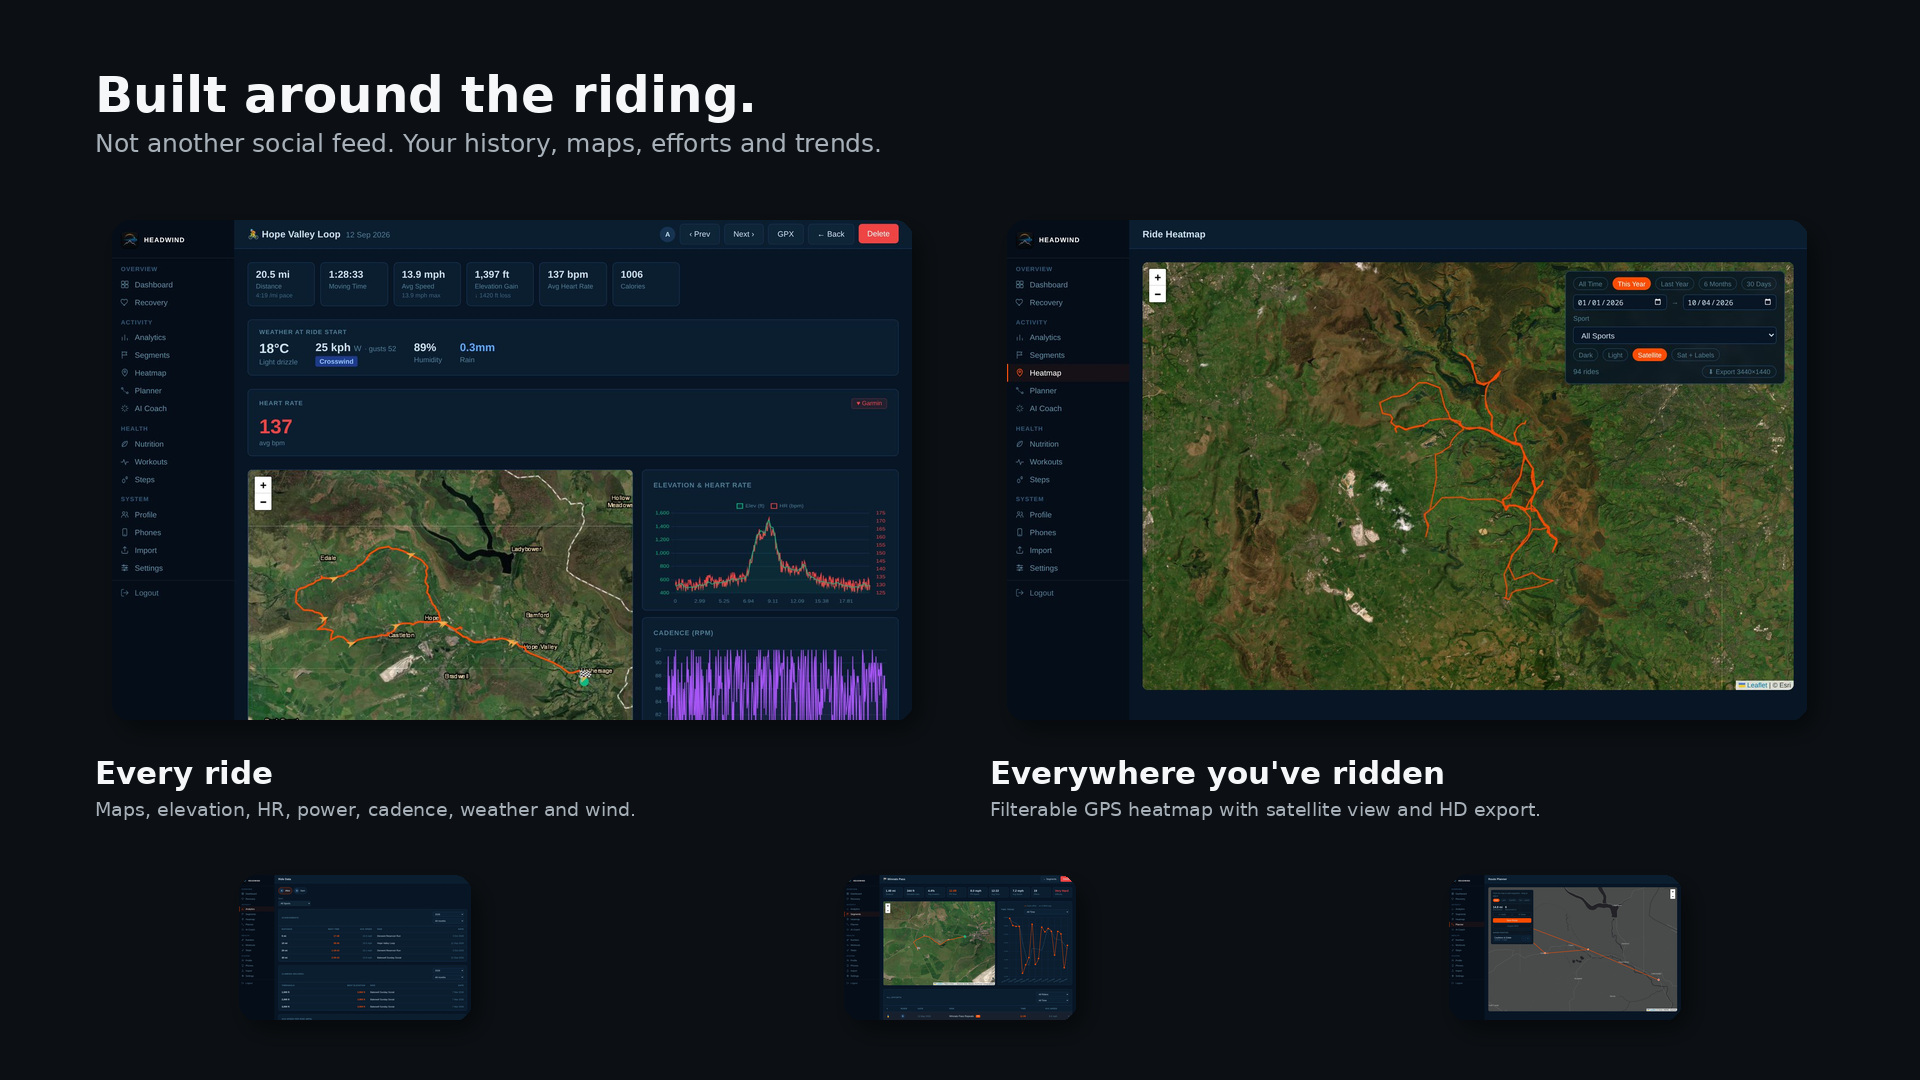Screen dimensions: 1920x1080
Task: Open Nutrition in the Ride Heatmap screenshot sidebar
Action: pyautogui.click(x=1044, y=444)
